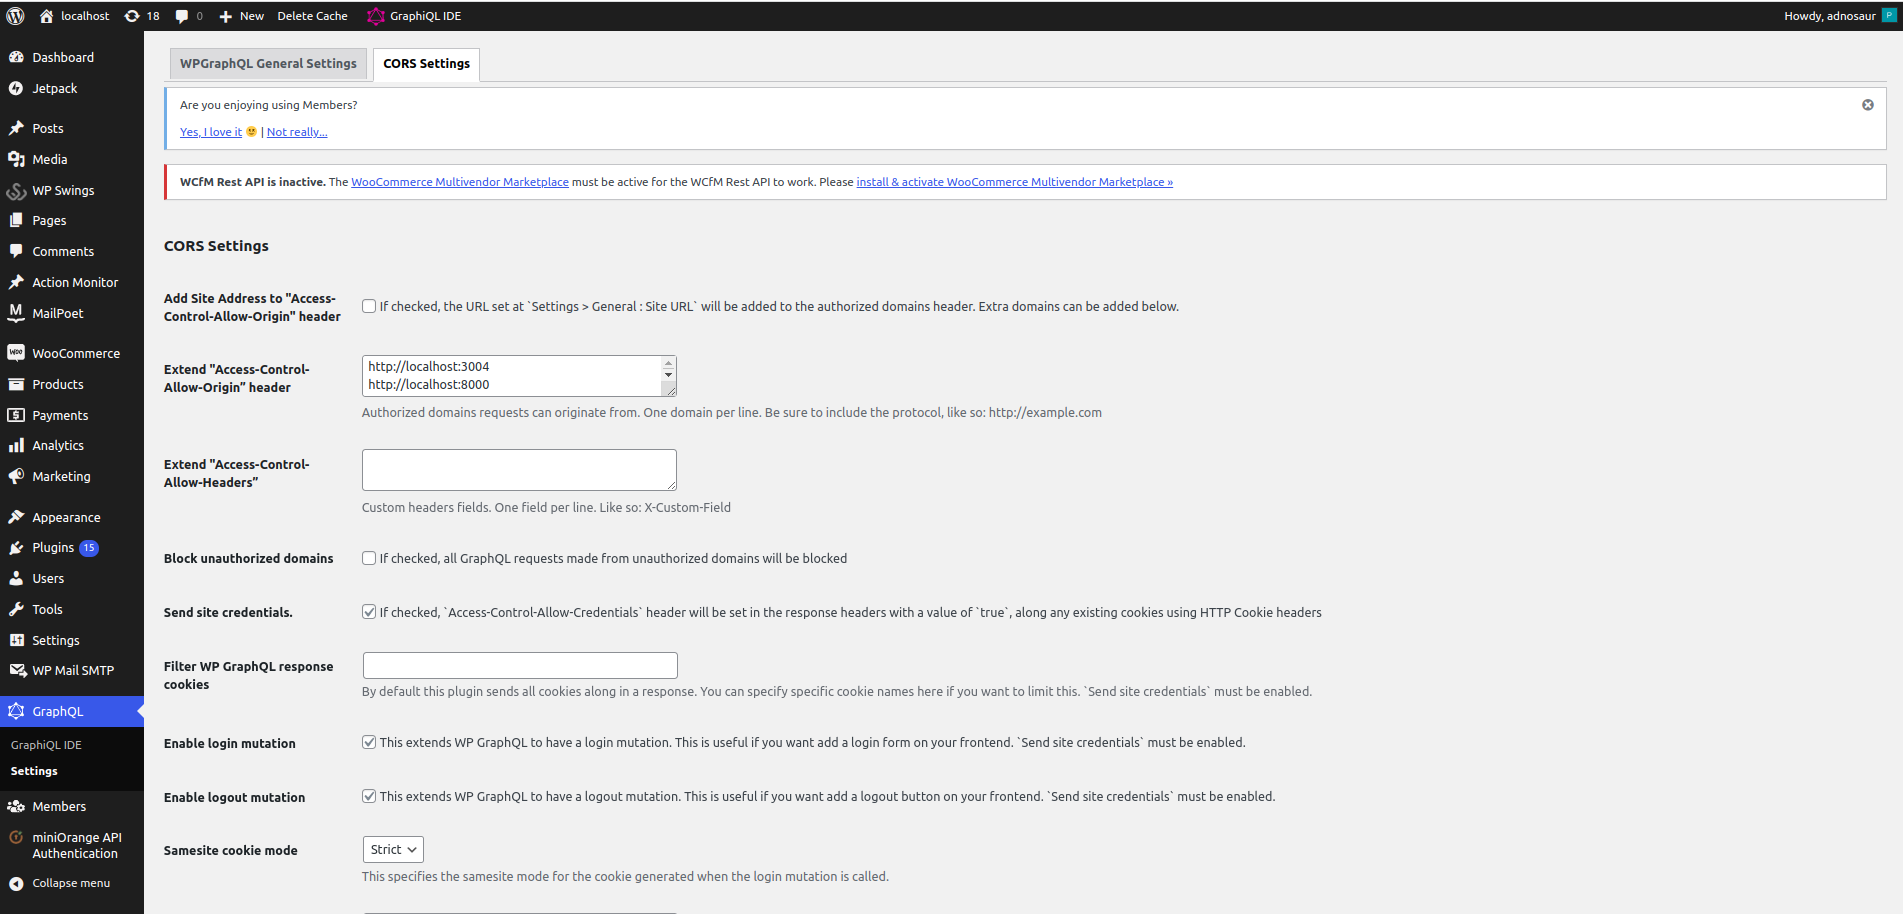Viewport: 1903px width, 914px height.
Task: Click the Tools wrench icon
Action: tap(16, 609)
